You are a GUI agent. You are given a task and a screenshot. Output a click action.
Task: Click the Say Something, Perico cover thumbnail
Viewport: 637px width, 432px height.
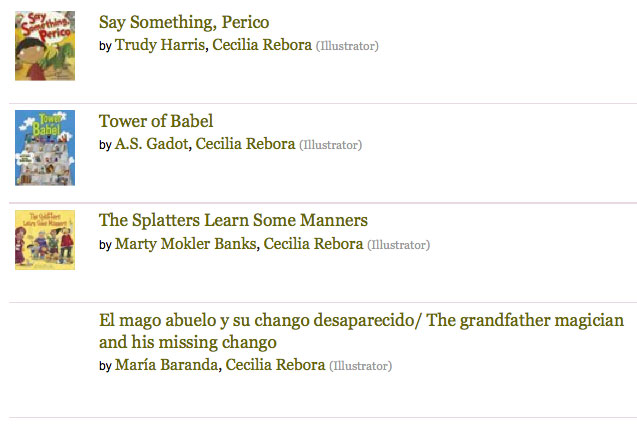tap(45, 46)
